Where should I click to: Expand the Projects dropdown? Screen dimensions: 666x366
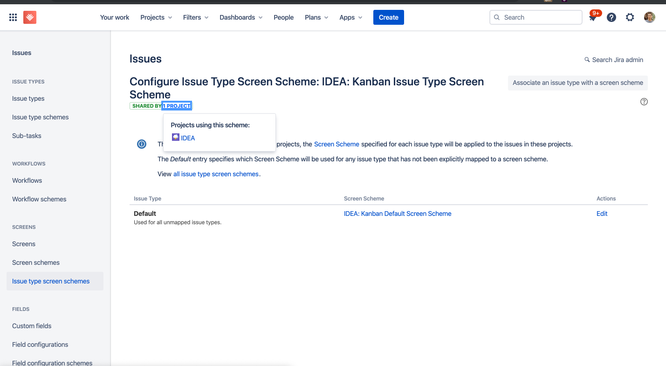click(156, 17)
